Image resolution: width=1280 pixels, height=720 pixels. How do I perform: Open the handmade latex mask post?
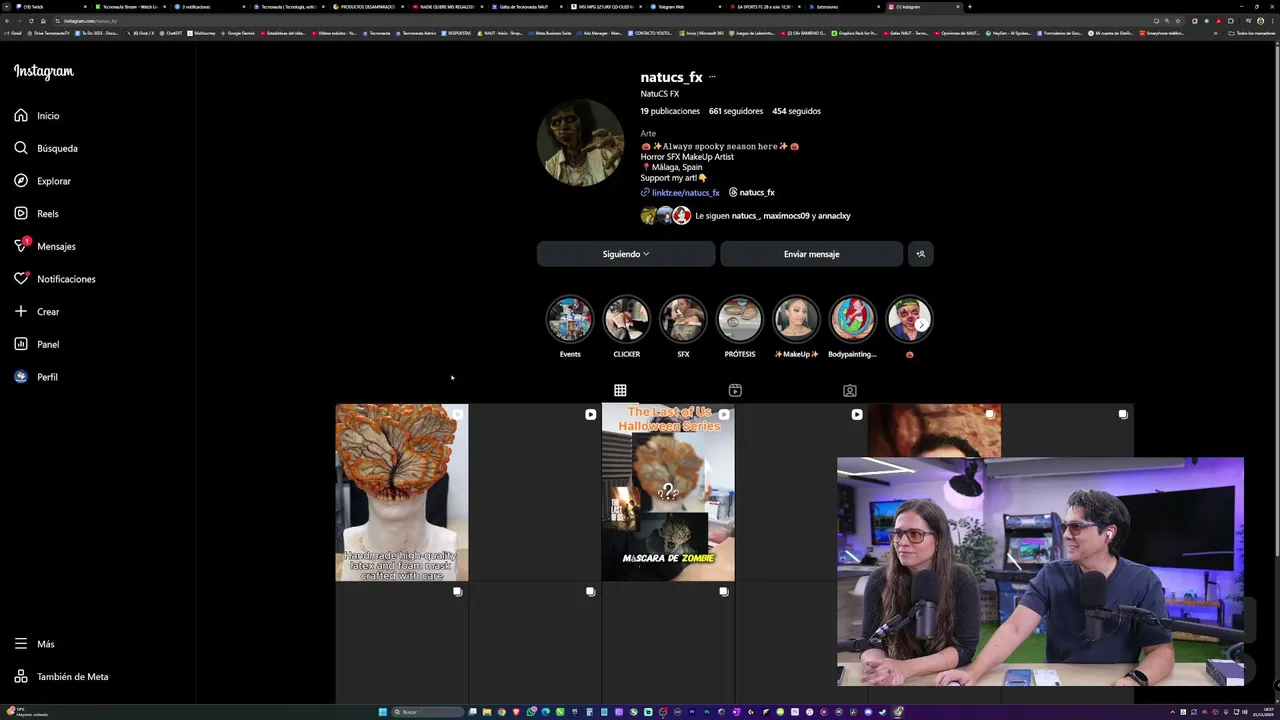click(402, 492)
